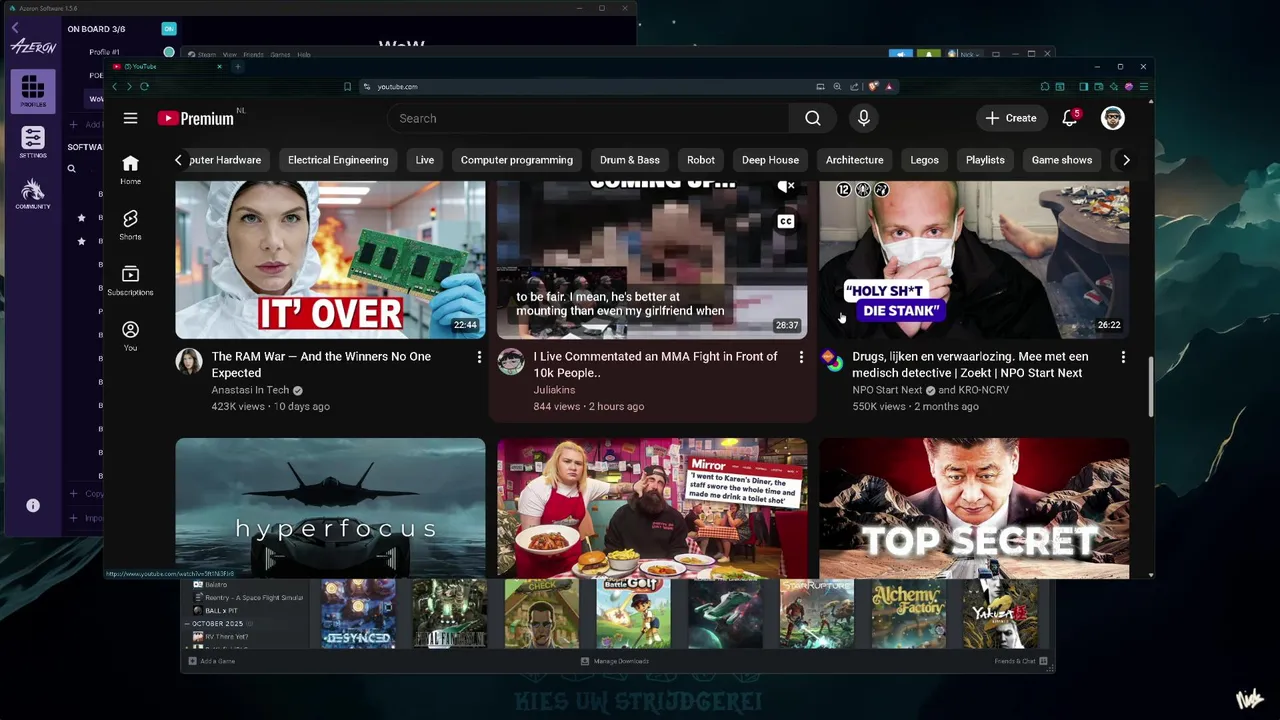The height and width of the screenshot is (720, 1280).
Task: Open options for the MMA Fight video
Action: coord(801,357)
